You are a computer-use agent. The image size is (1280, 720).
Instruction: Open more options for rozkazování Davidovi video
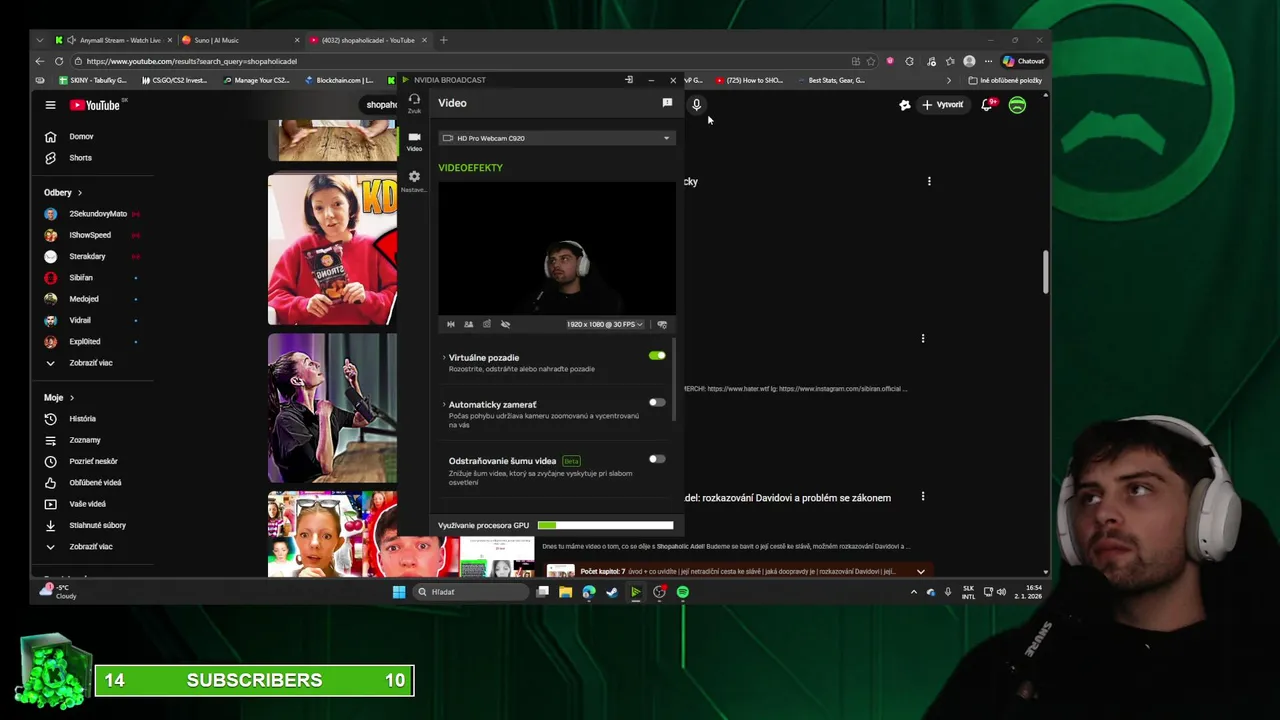point(923,496)
